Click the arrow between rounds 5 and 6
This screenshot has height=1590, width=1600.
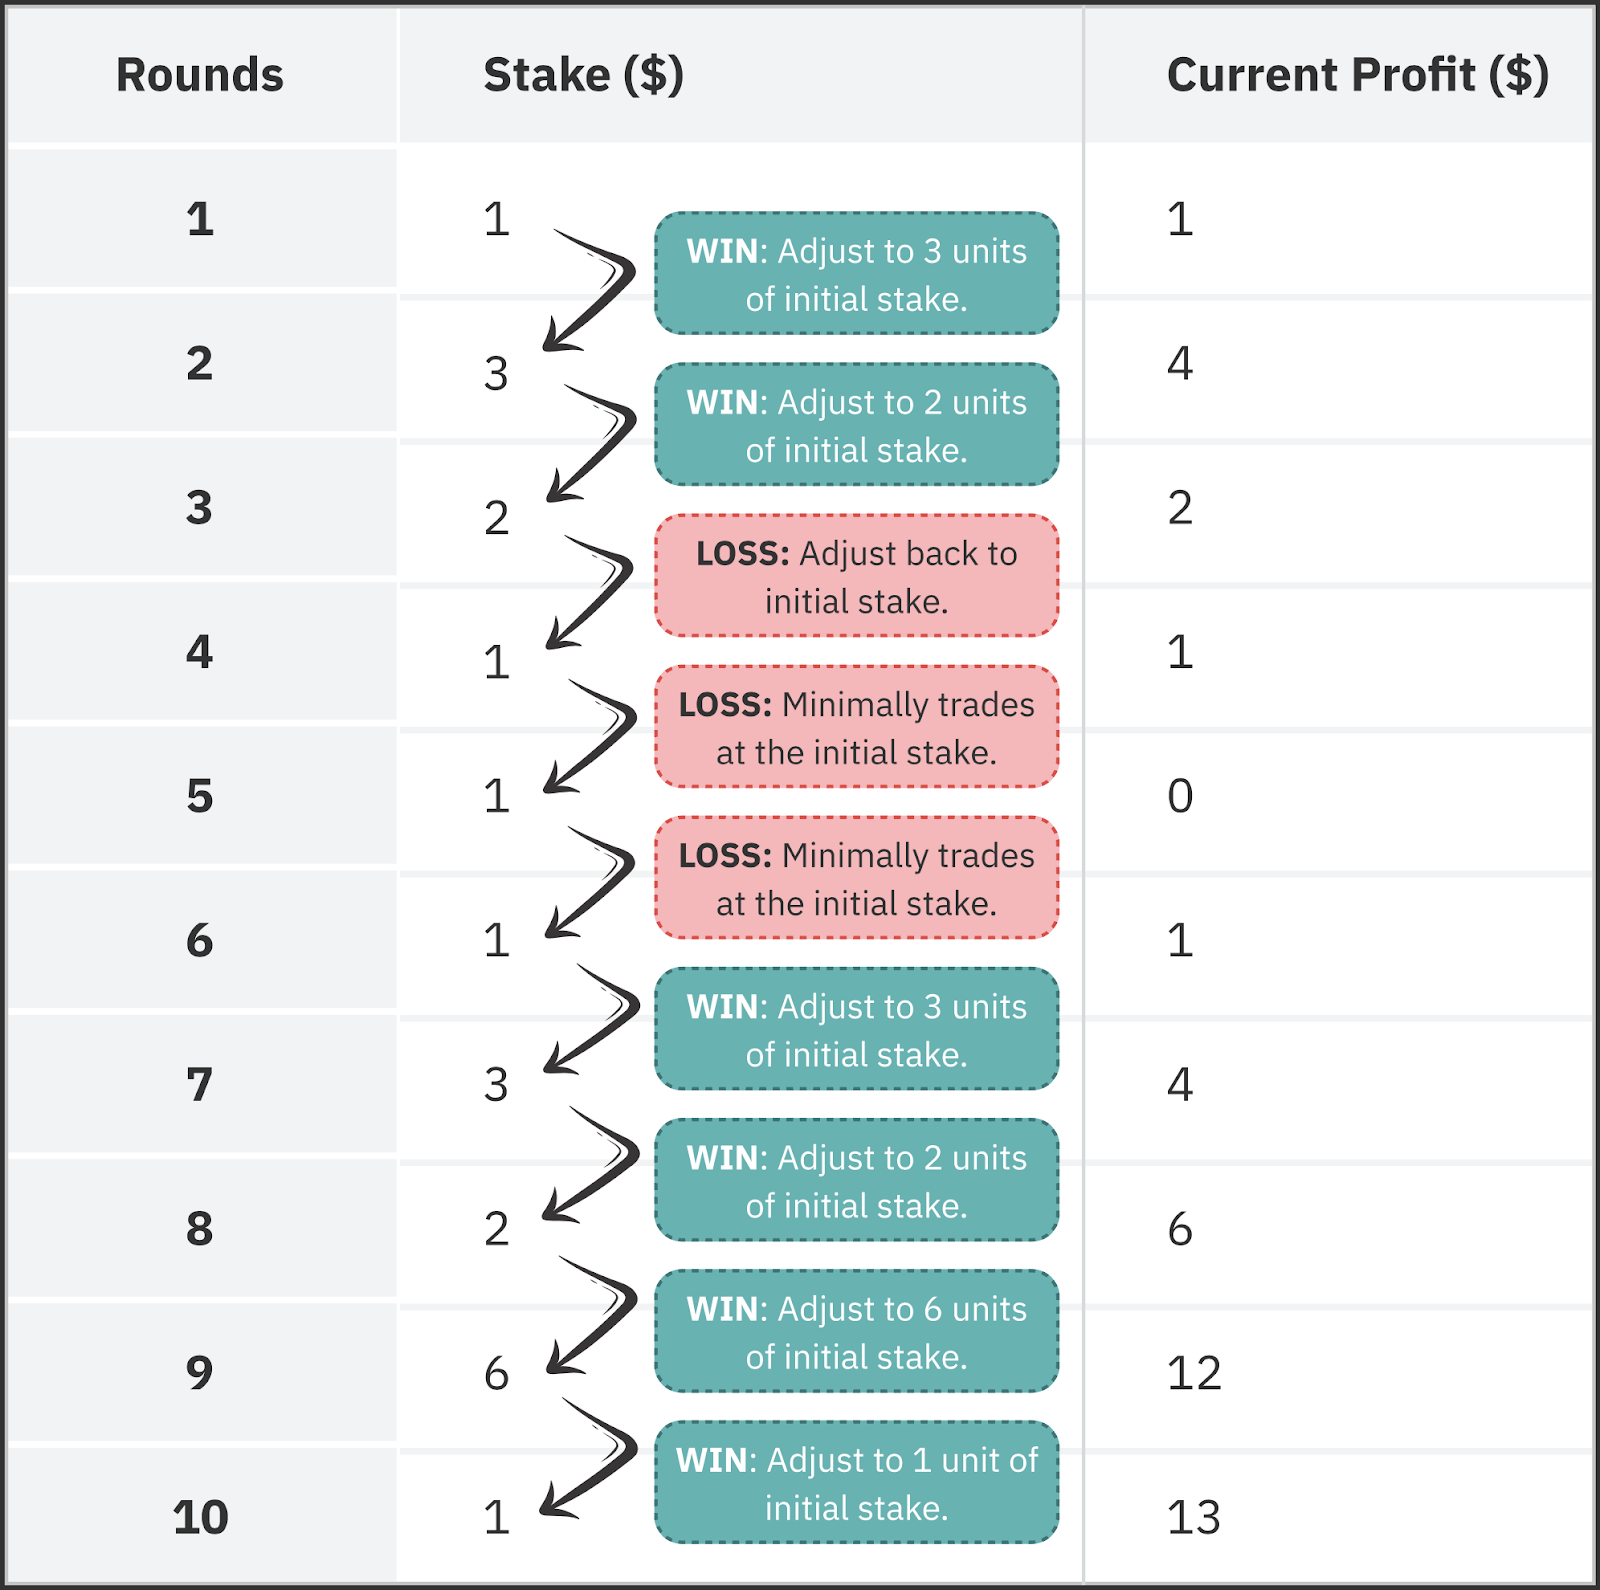pyautogui.click(x=590, y=882)
